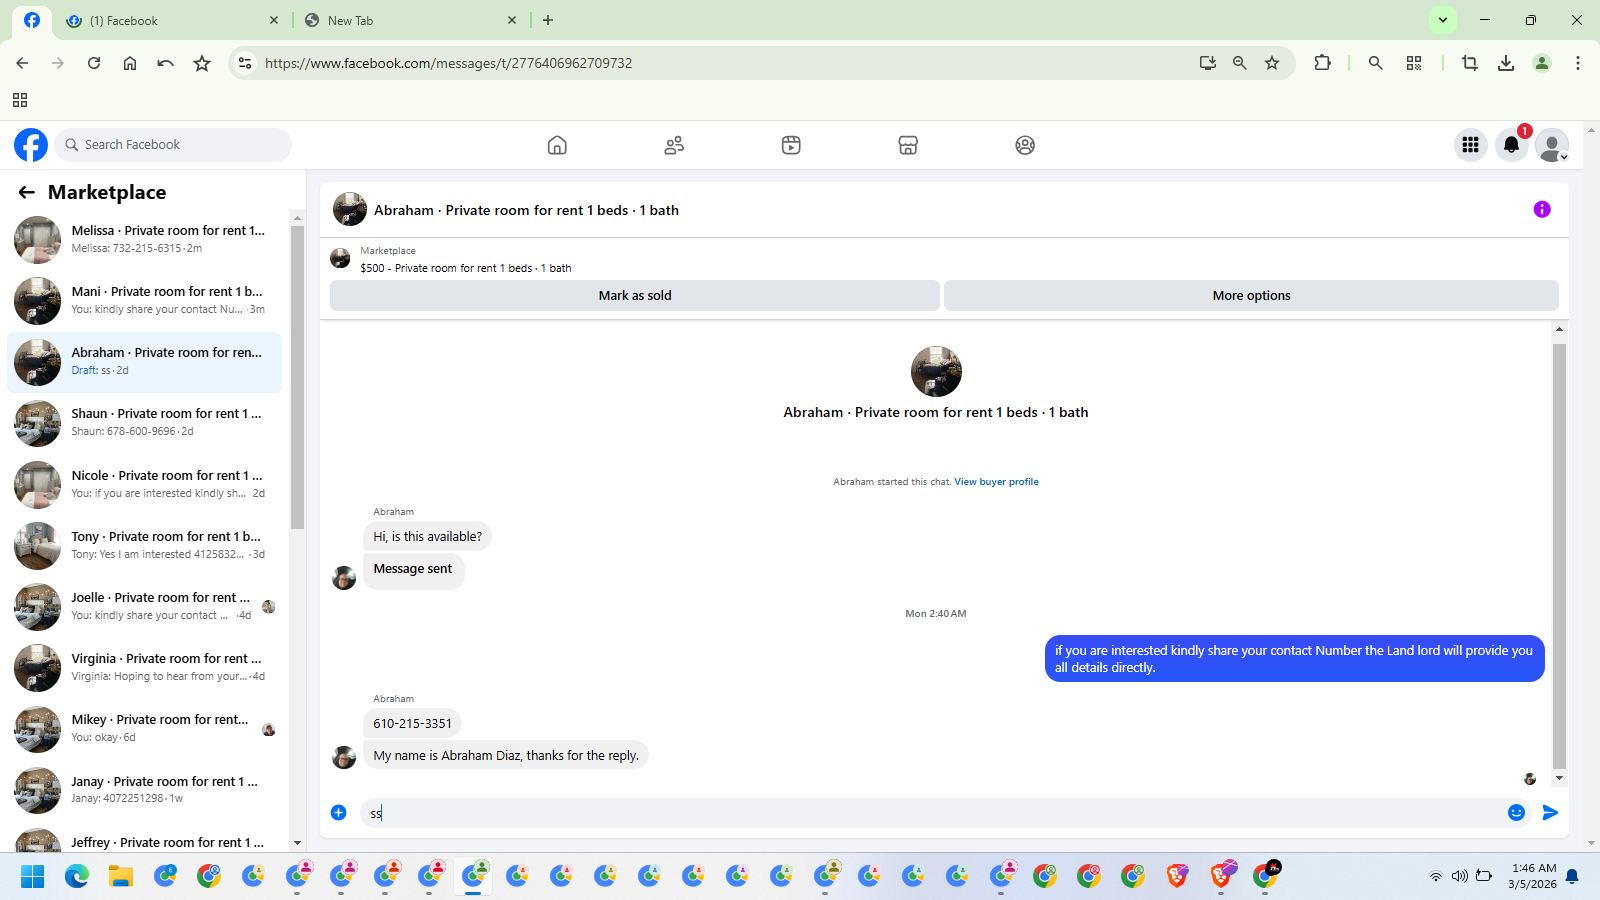
Task: Open Virginia's conversation in the list
Action: pyautogui.click(x=145, y=668)
